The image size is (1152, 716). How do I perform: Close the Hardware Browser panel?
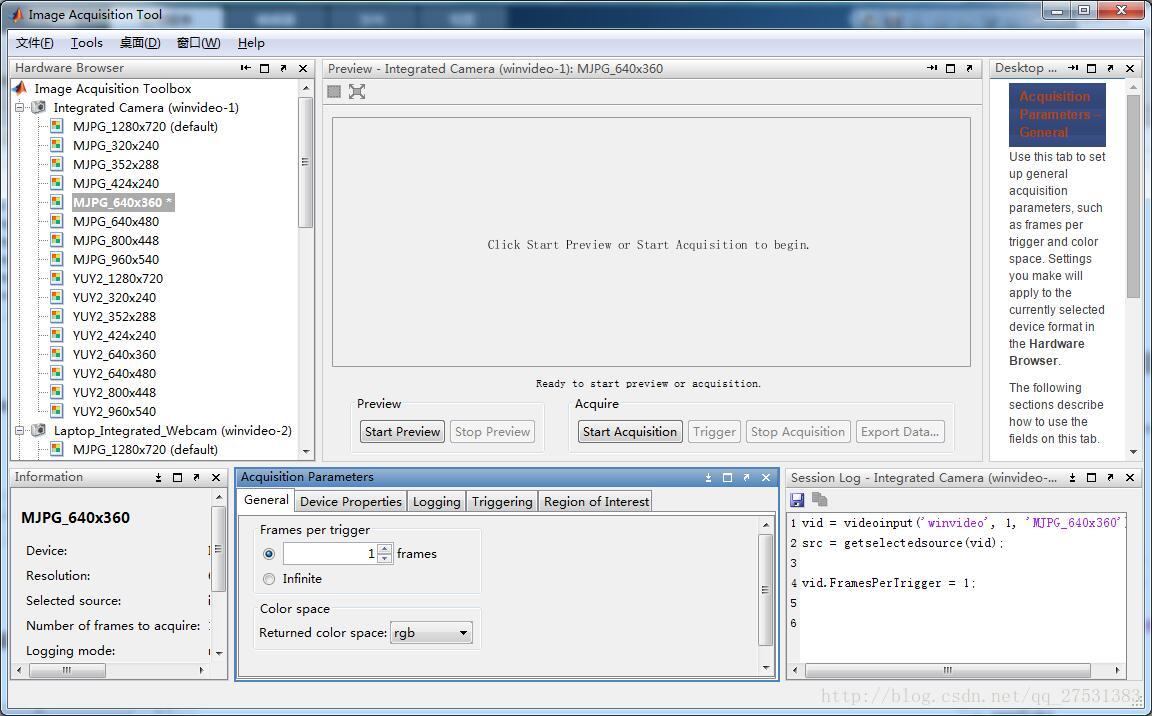coord(303,68)
